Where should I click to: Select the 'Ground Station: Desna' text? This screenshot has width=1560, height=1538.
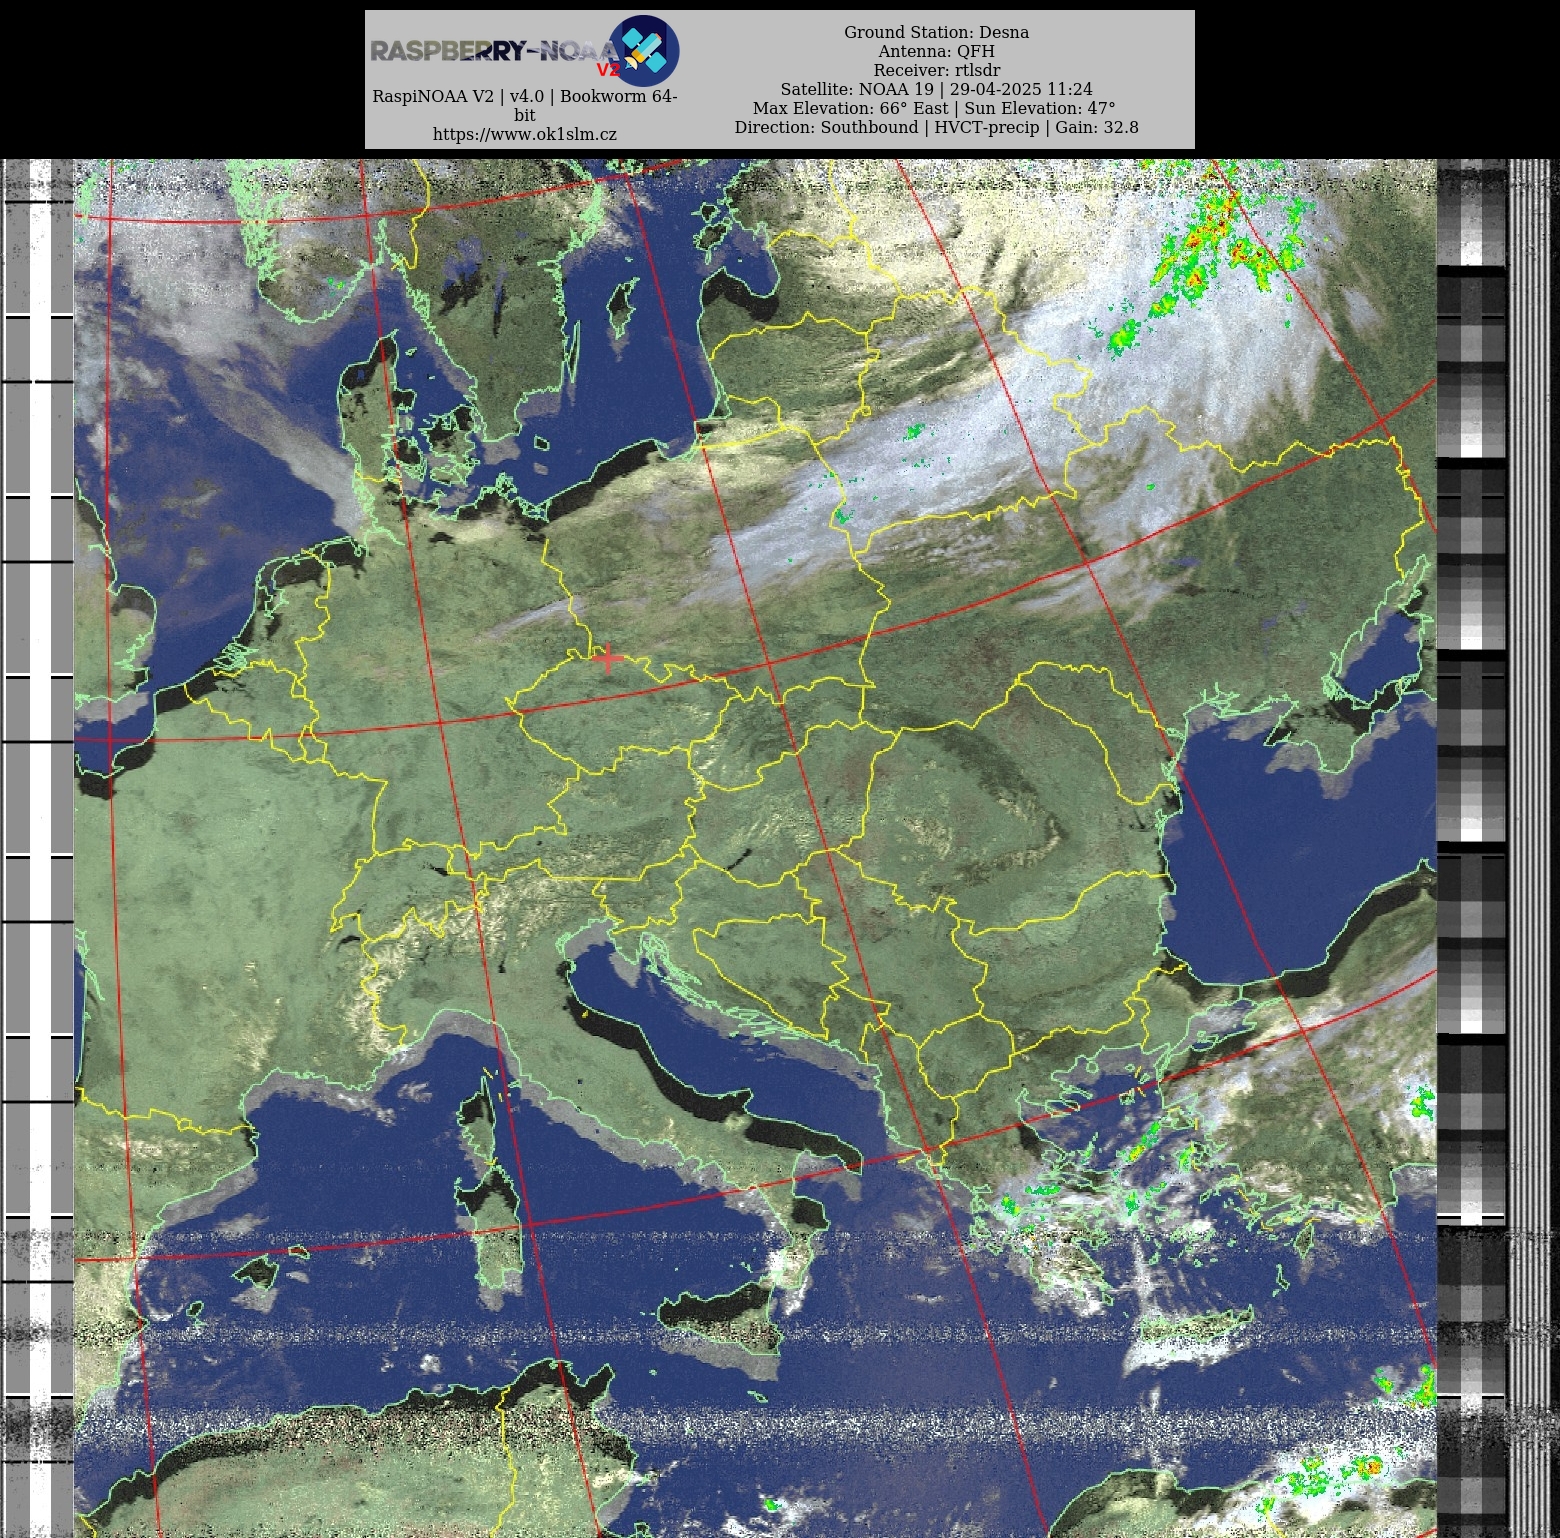pos(936,32)
